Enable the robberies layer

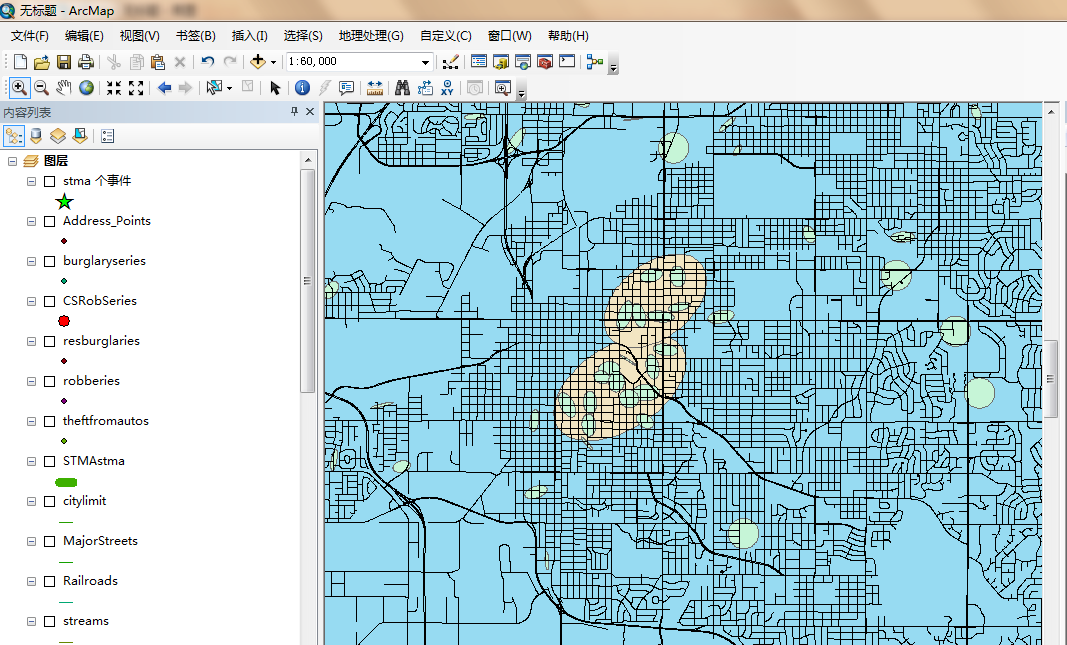(x=50, y=382)
